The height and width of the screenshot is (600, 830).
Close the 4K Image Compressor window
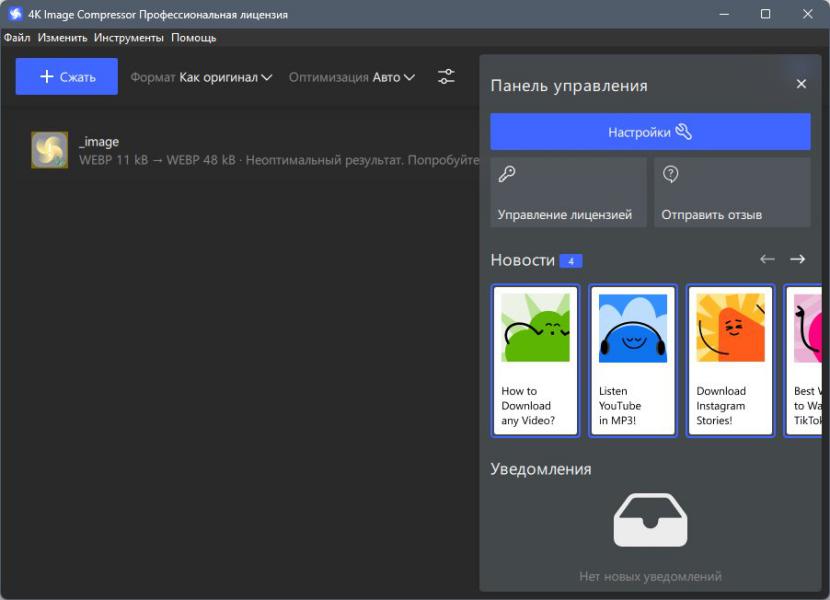[x=807, y=14]
